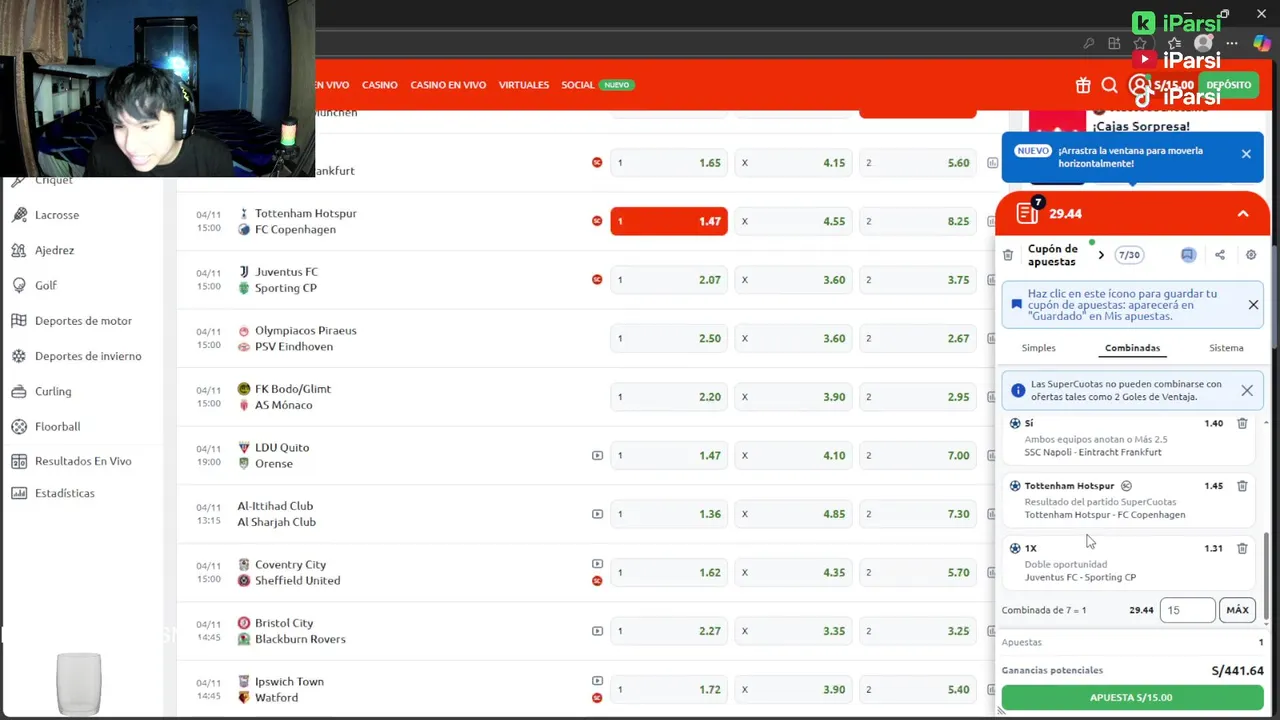The width and height of the screenshot is (1280, 720).
Task: Switch to the Sistema tab
Action: [1226, 348]
